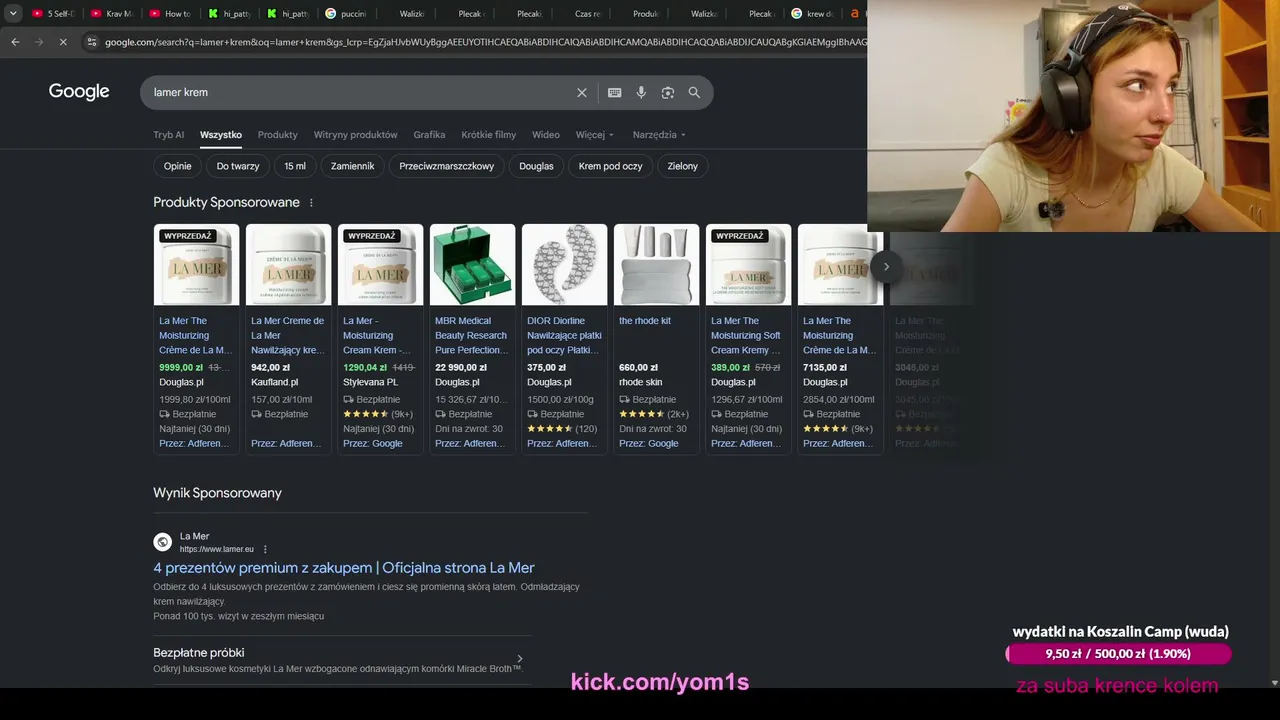The image size is (1280, 720).
Task: Open the 'Witryny produktów' tab
Action: [x=356, y=135]
